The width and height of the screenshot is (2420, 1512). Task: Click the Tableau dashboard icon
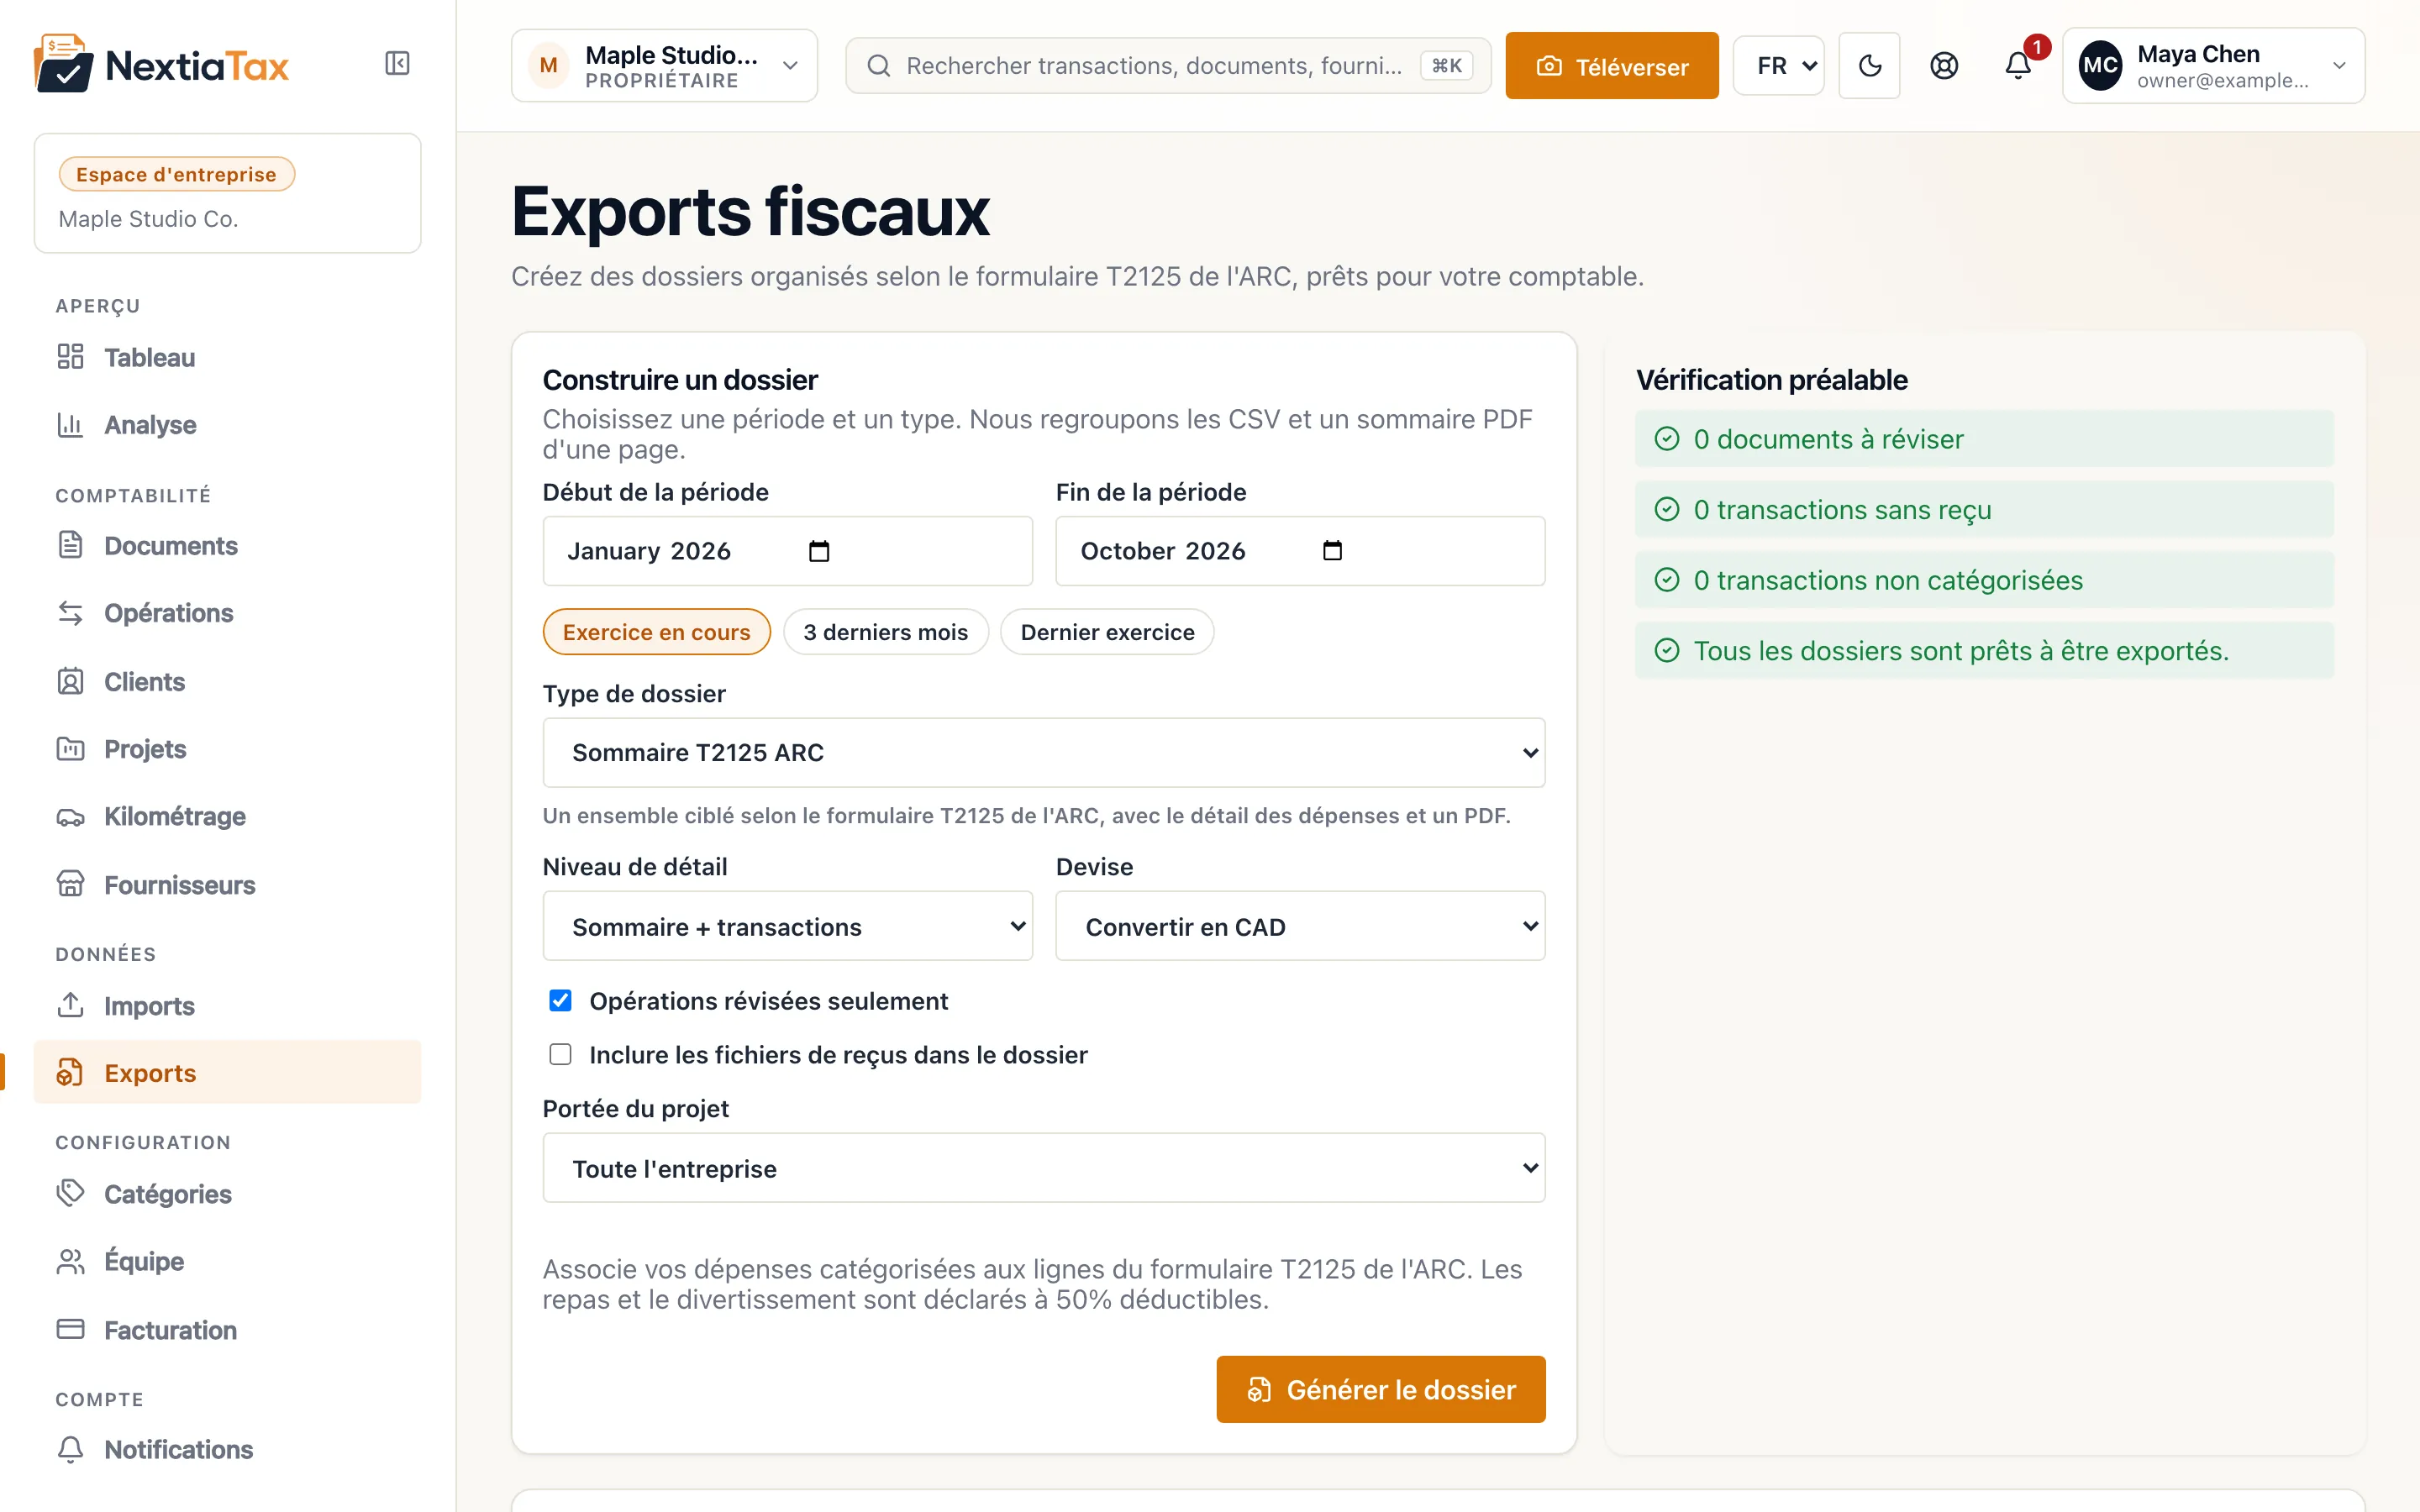coord(70,357)
